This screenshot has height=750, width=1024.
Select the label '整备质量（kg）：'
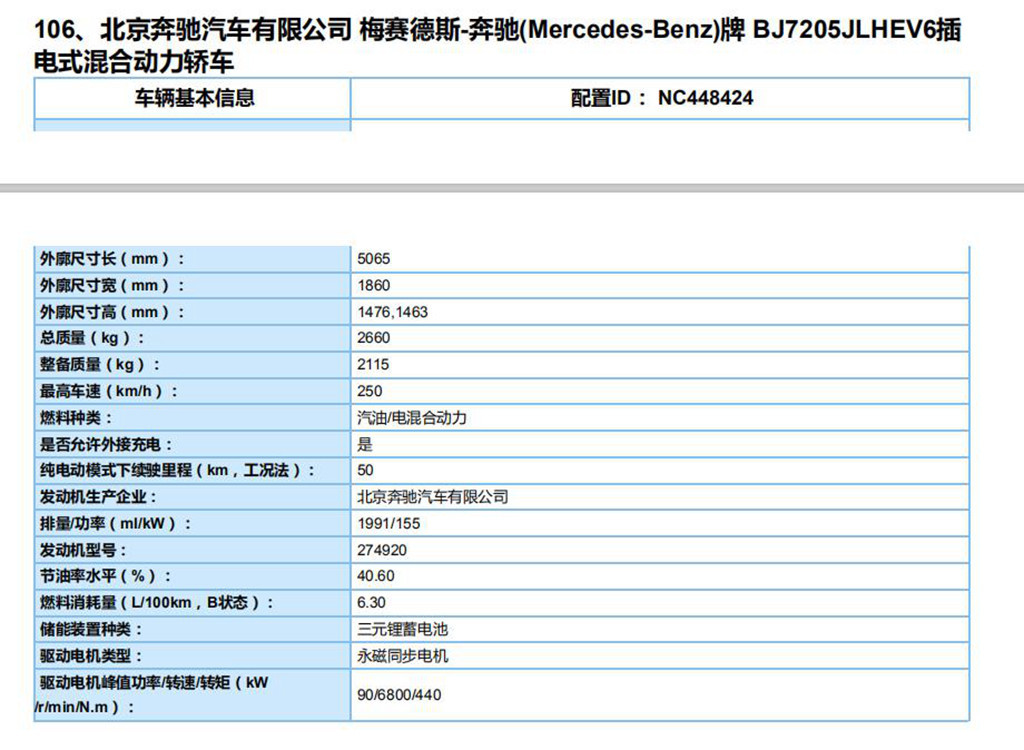pyautogui.click(x=100, y=365)
